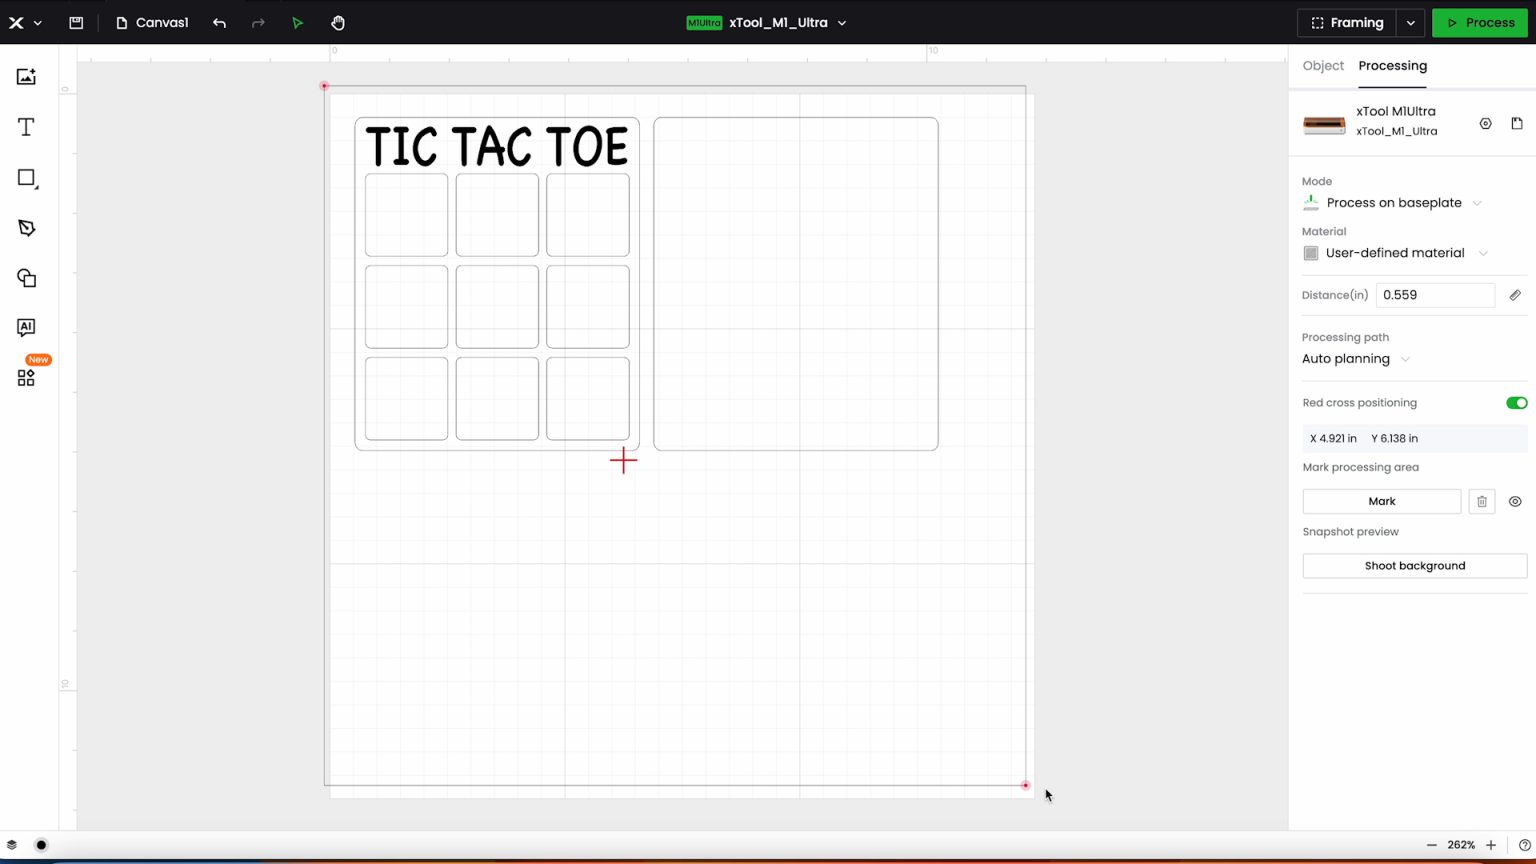The height and width of the screenshot is (864, 1536).
Task: Select the Hand pan tool
Action: [x=338, y=22]
